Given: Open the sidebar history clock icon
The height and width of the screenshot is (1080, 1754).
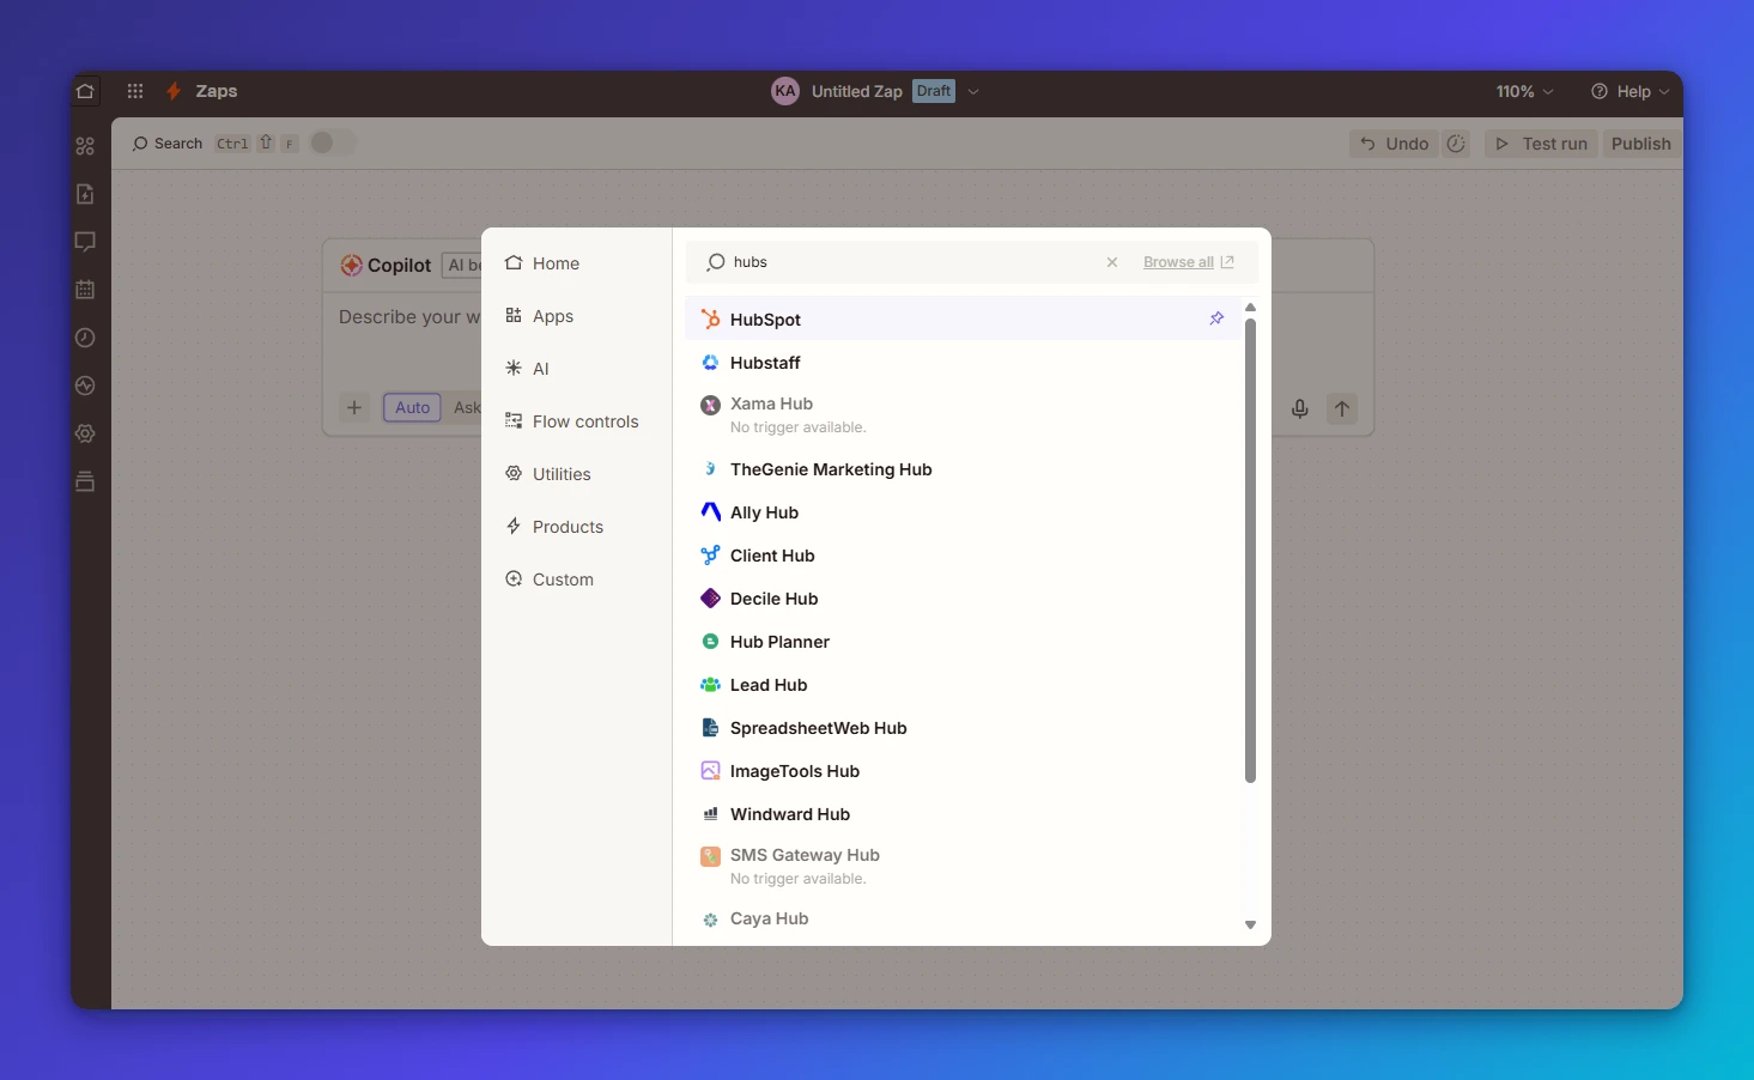Looking at the screenshot, I should coord(85,338).
